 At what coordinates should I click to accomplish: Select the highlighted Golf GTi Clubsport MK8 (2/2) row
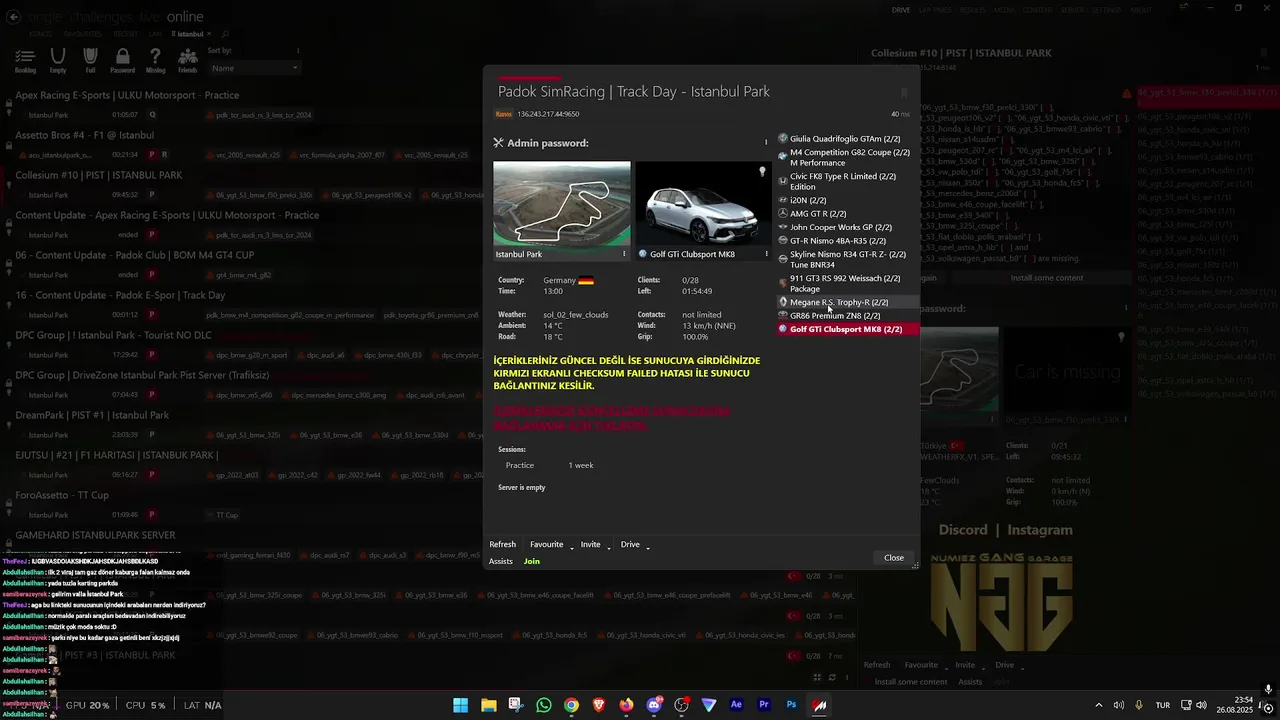847,329
